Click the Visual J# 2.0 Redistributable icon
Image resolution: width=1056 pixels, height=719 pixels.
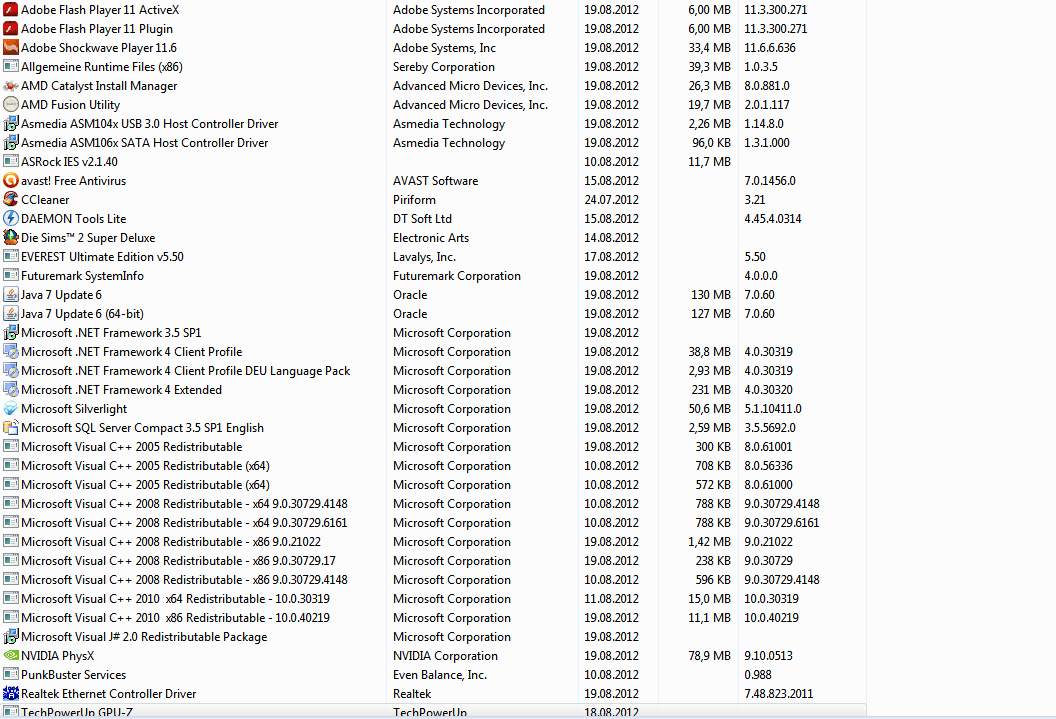10,636
